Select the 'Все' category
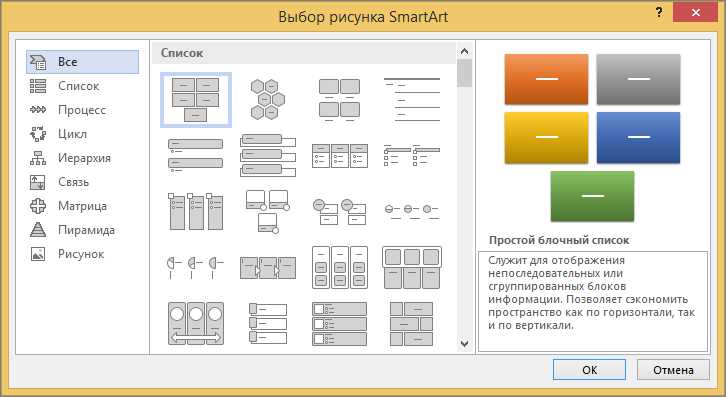The image size is (726, 397). 82,62
